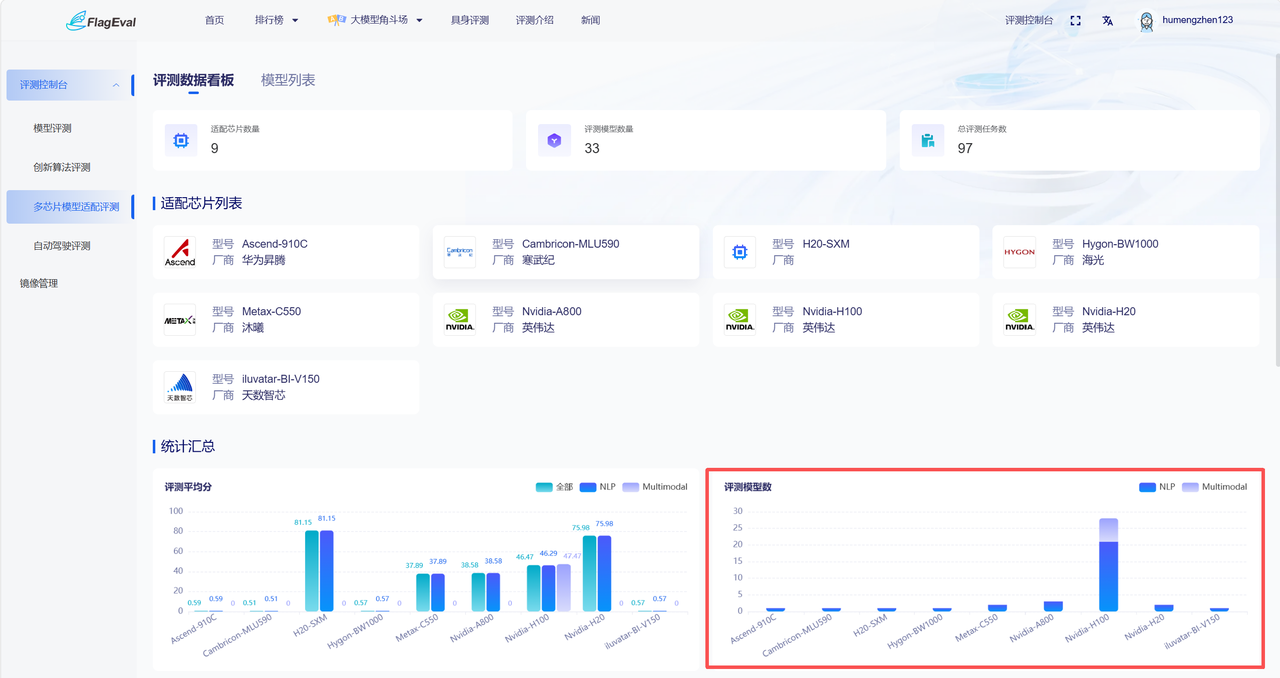Click the Metax-C550 chip logo
Screen dimensions: 1280x678
pyautogui.click(x=180, y=320)
